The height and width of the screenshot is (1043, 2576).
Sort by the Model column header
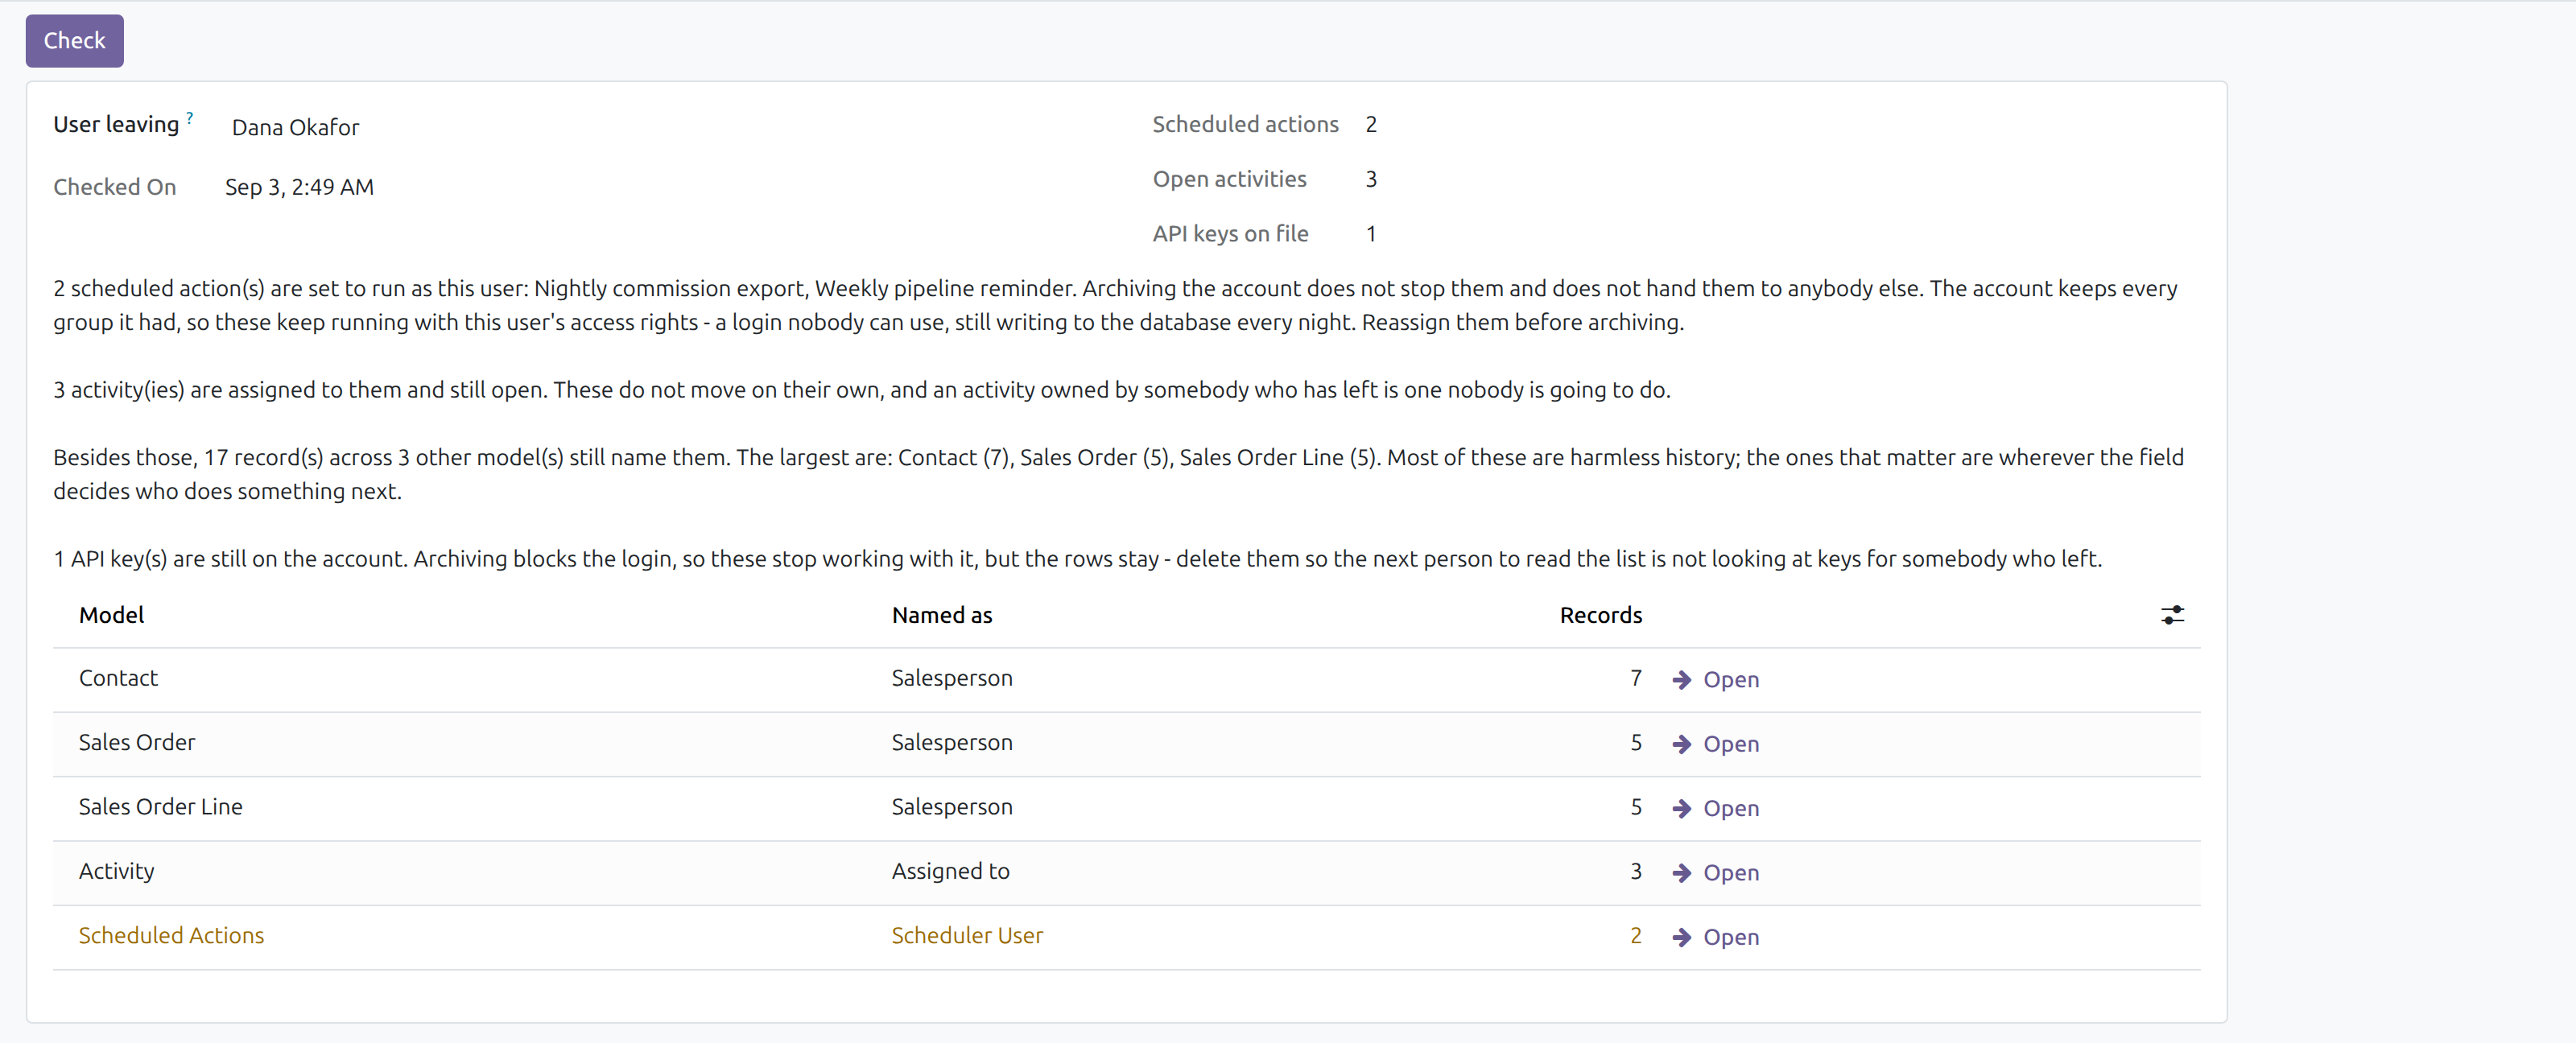point(112,615)
